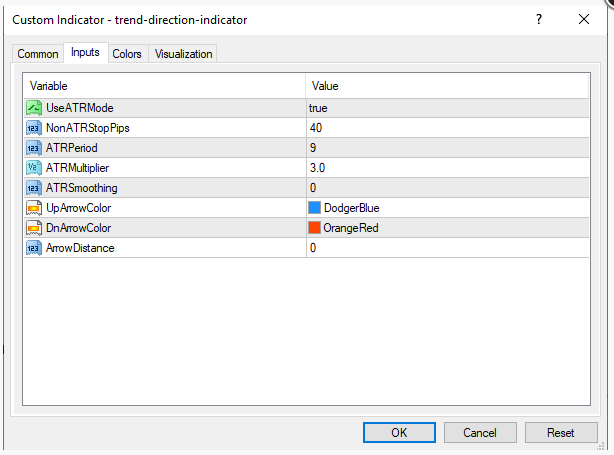Open the help question mark button

tap(539, 19)
